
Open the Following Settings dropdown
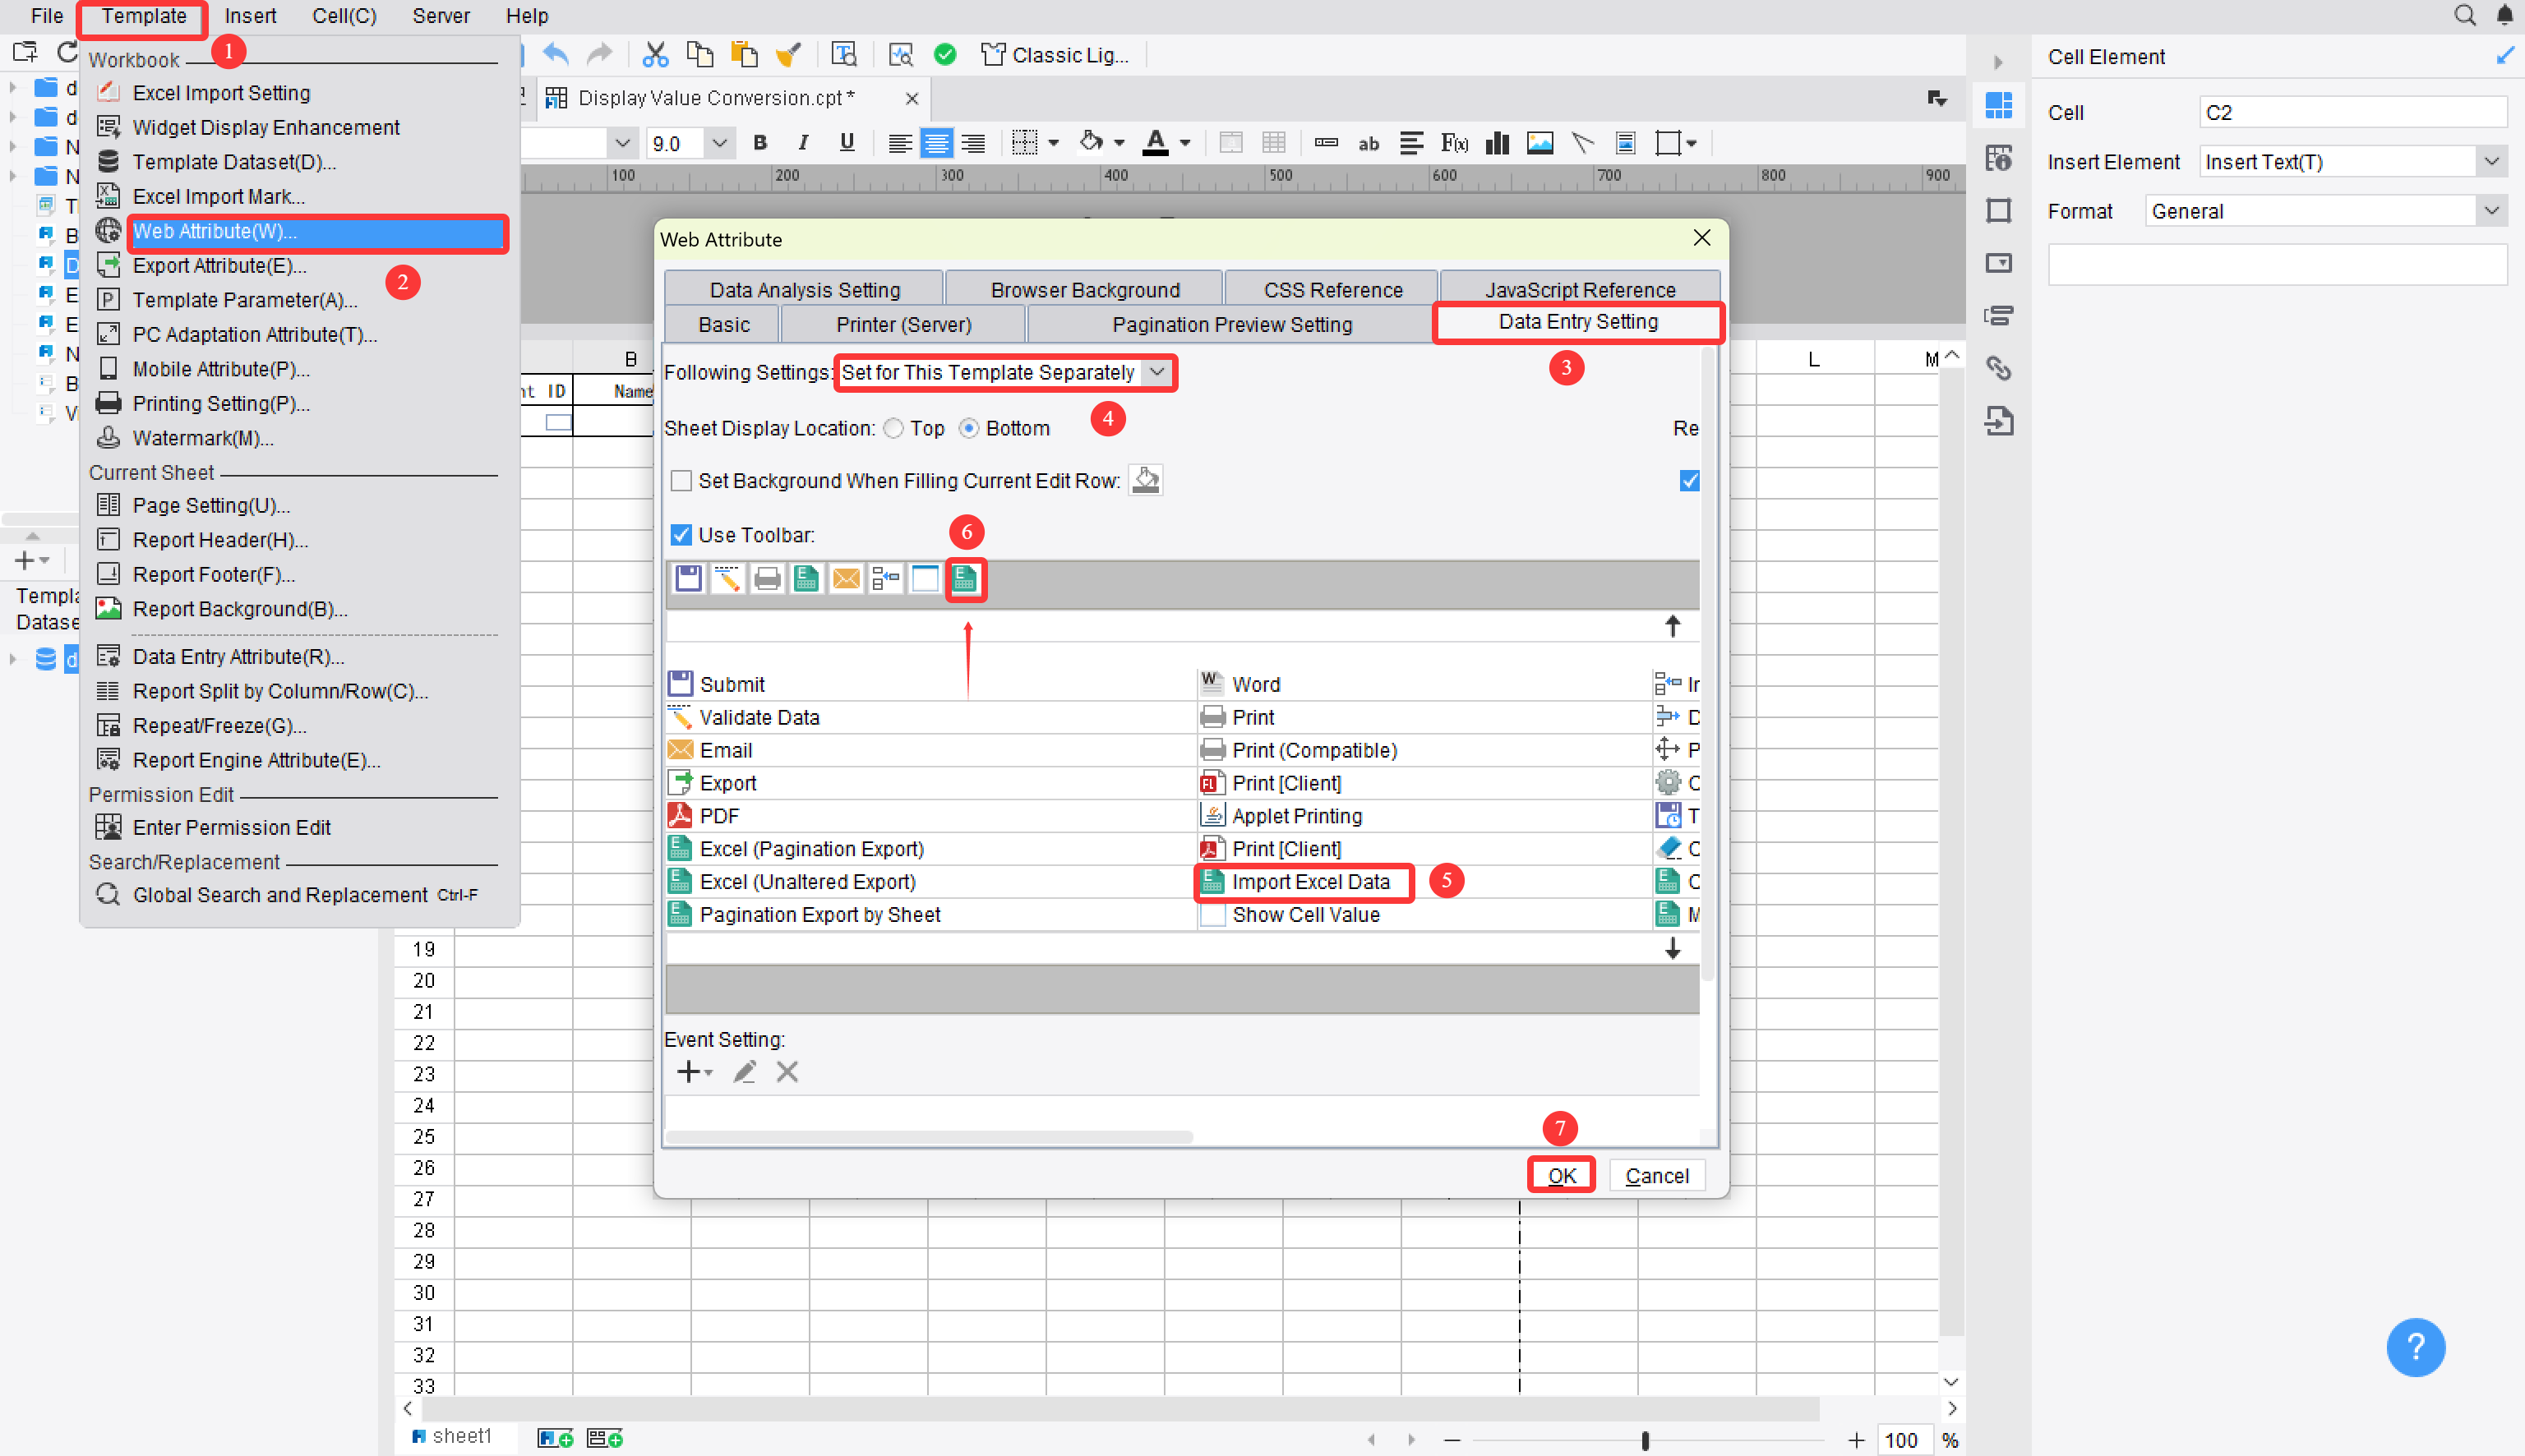point(1157,372)
